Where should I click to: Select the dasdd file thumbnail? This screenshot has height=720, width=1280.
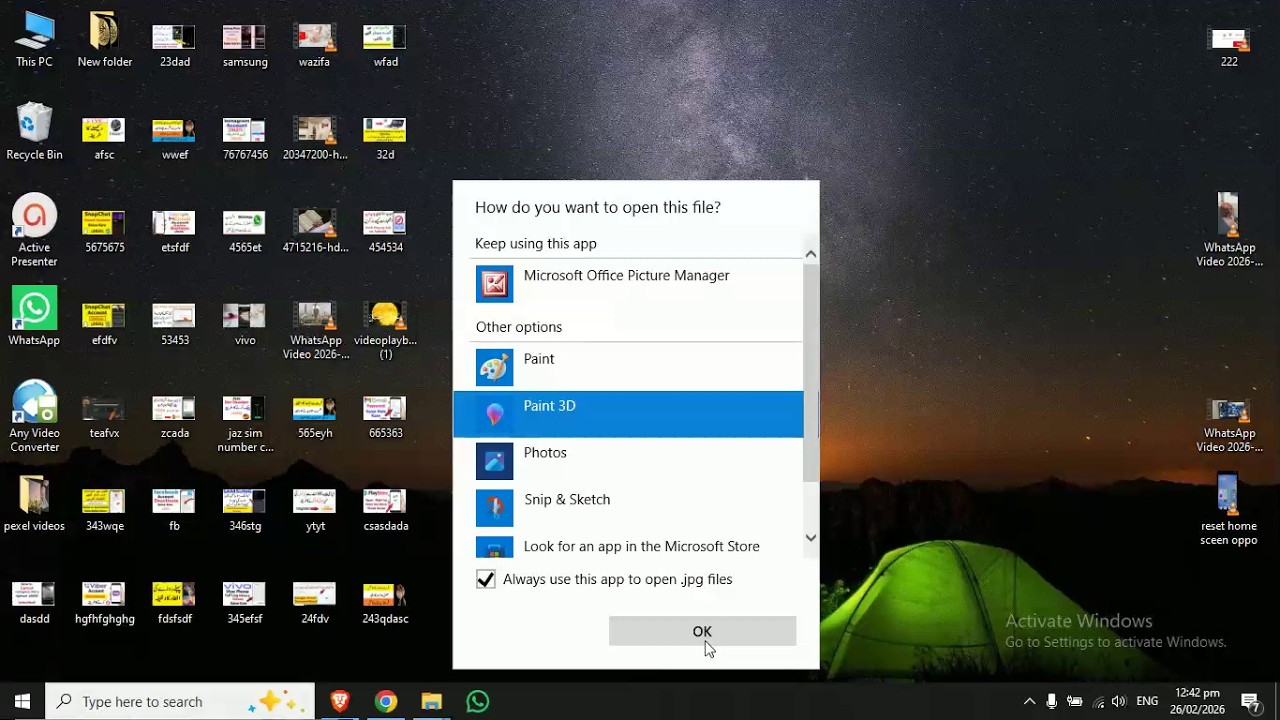coord(34,603)
